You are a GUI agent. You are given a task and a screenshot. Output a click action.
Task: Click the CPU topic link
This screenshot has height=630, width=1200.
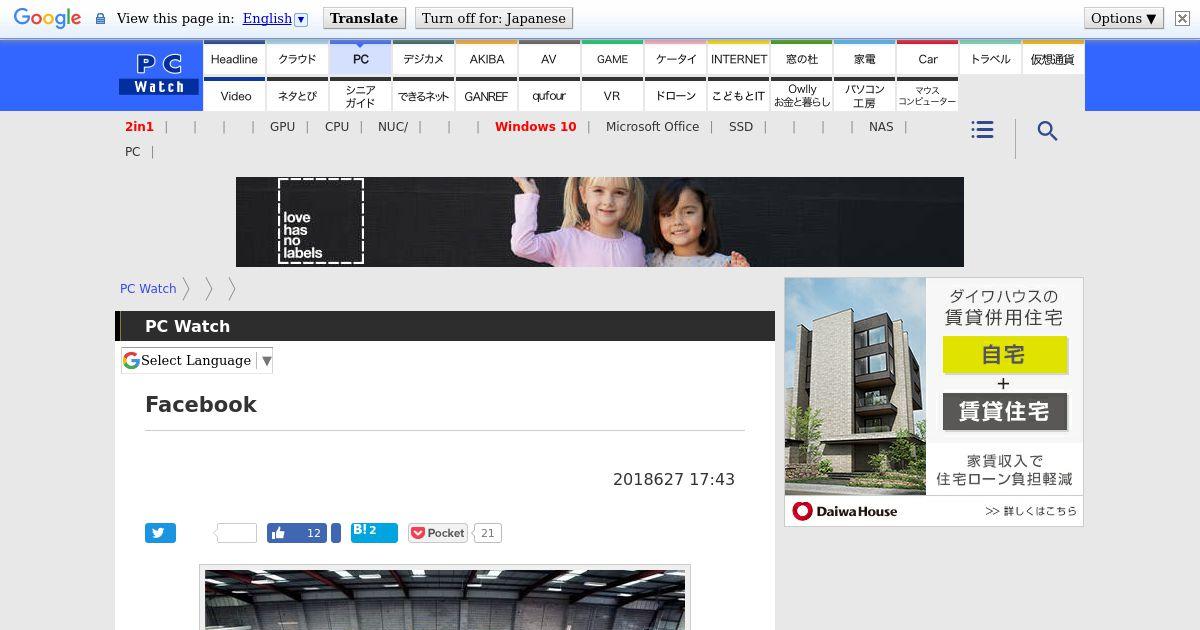point(337,126)
